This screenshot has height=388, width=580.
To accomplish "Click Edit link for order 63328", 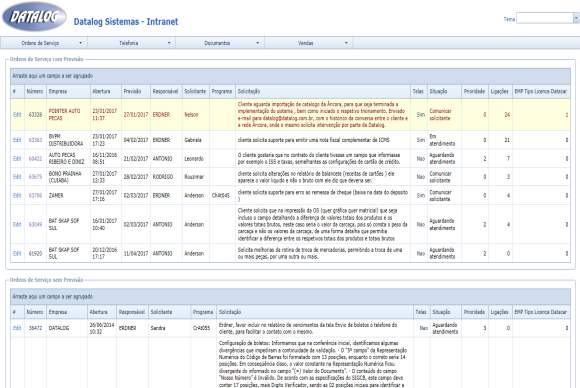I will click(17, 115).
